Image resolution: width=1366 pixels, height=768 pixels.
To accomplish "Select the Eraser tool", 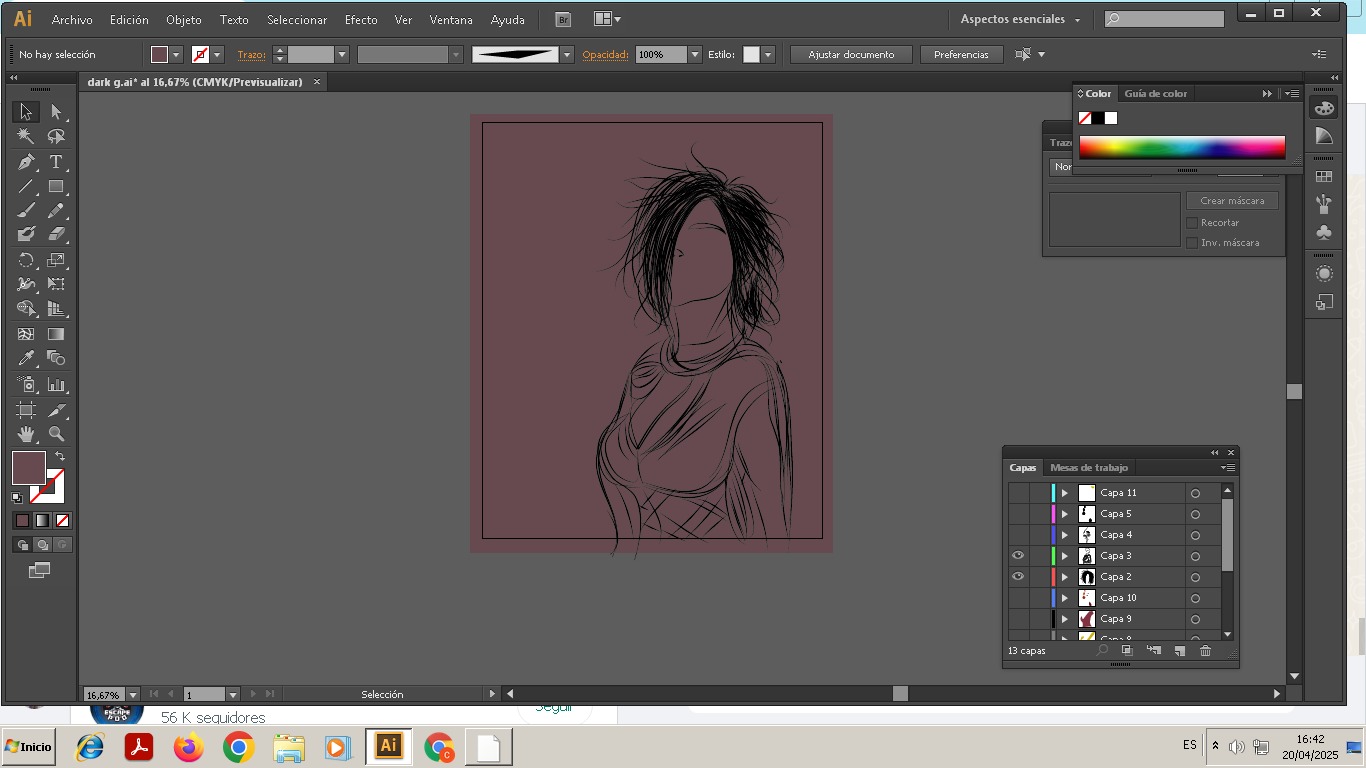I will pos(56,234).
